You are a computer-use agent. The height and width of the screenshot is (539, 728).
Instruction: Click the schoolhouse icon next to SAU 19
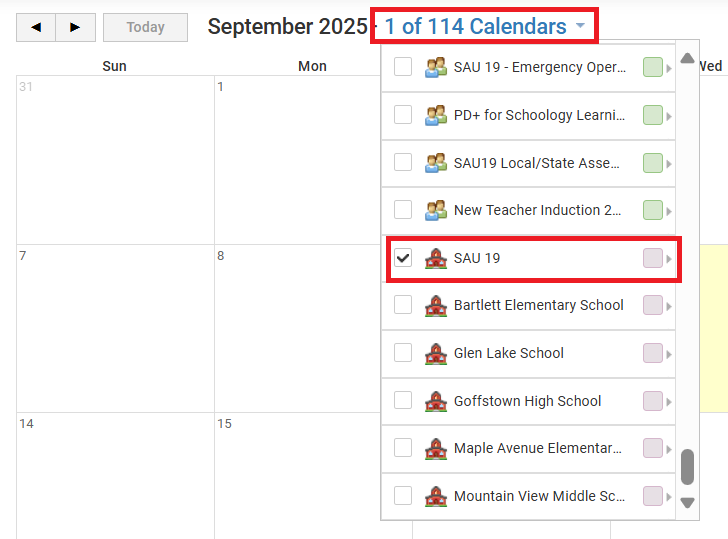pos(435,258)
